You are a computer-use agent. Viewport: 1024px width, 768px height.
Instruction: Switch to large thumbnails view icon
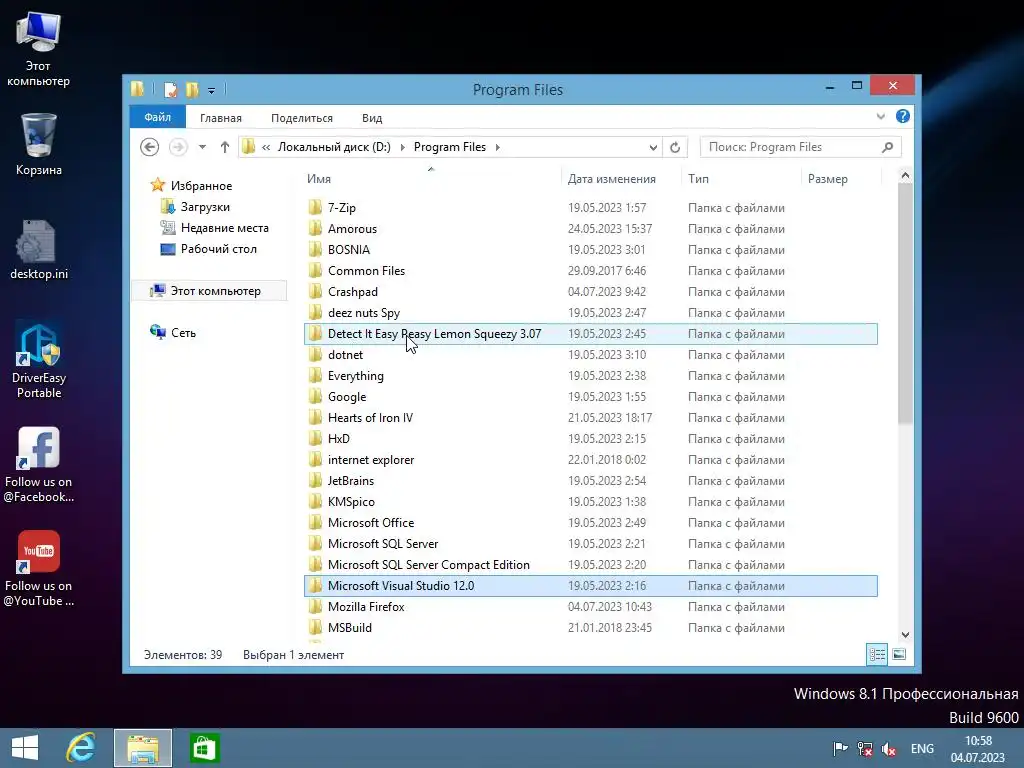899,654
